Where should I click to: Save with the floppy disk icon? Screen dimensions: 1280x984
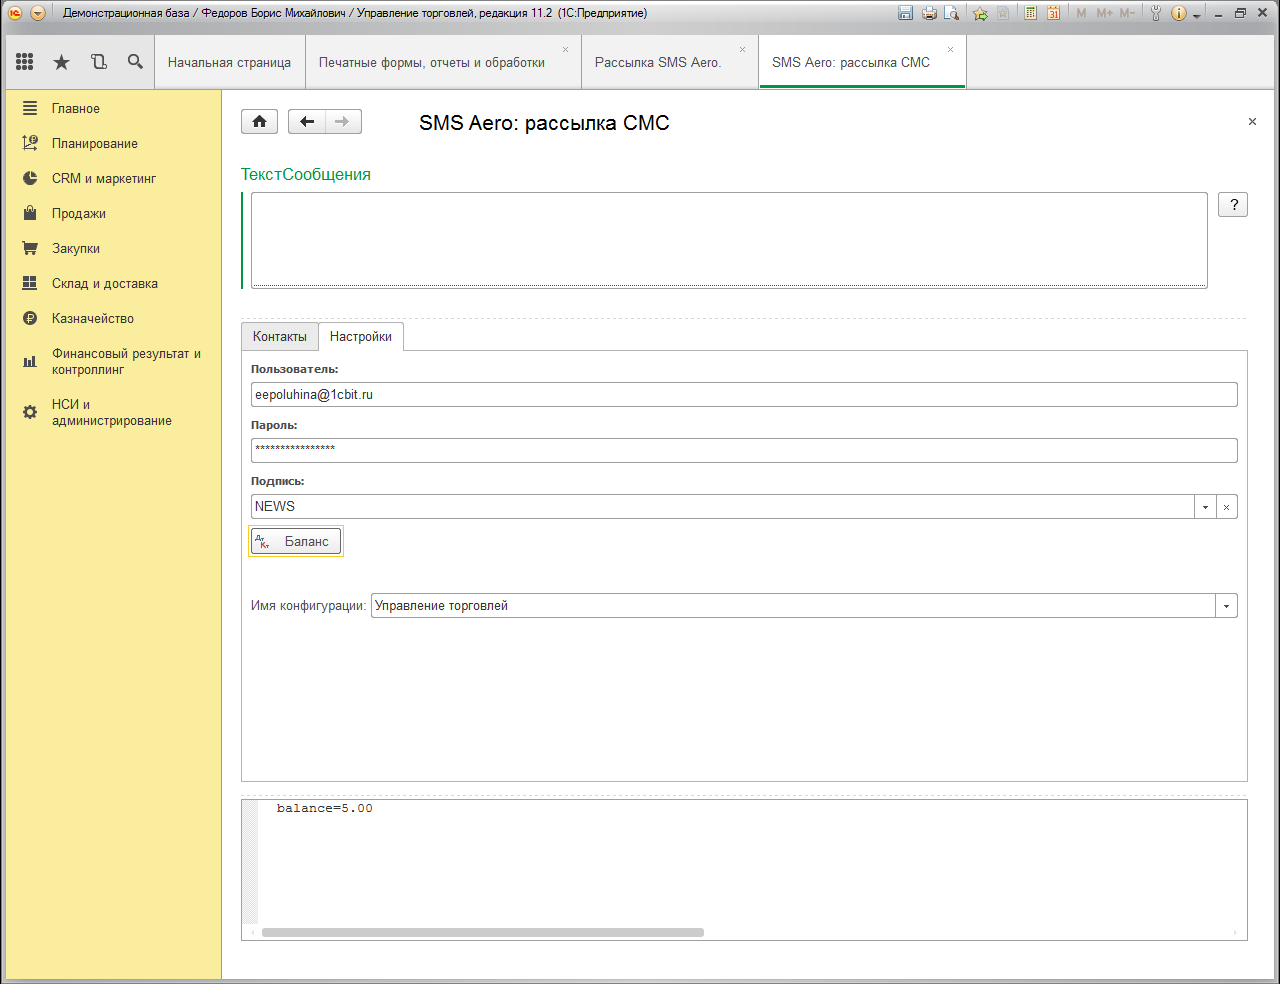point(906,13)
